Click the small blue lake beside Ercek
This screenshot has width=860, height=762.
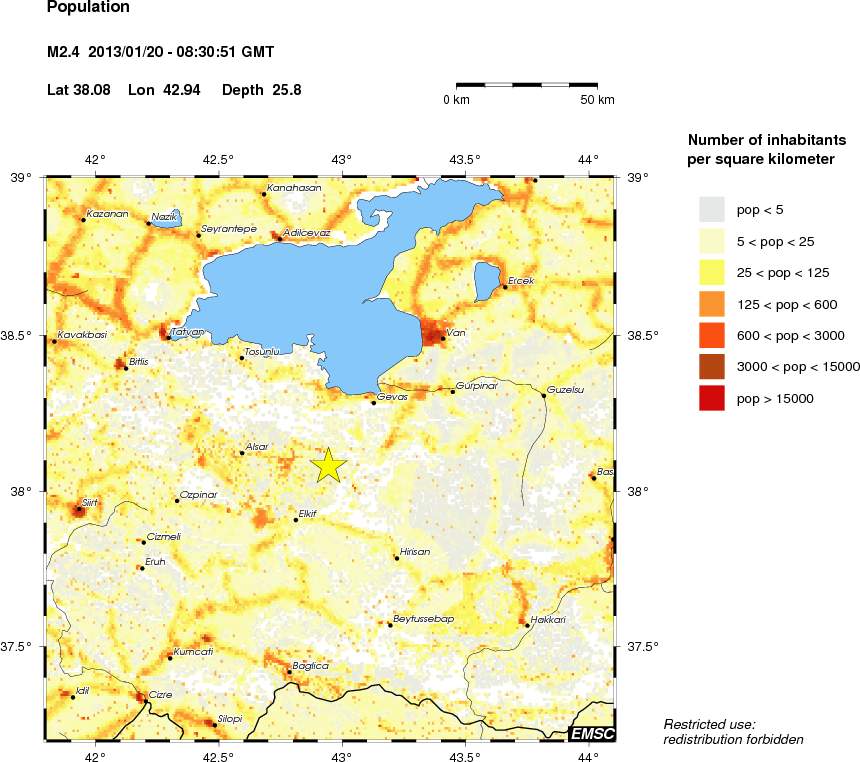coord(487,280)
